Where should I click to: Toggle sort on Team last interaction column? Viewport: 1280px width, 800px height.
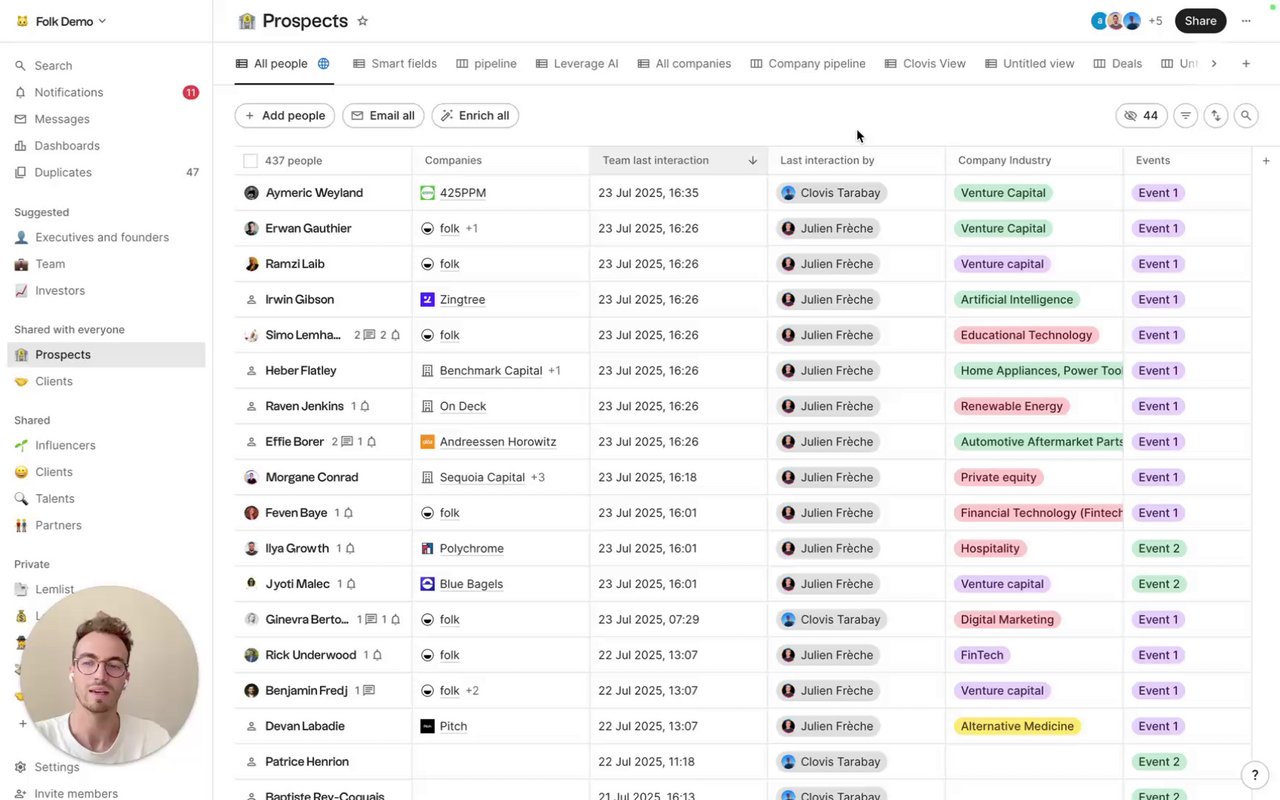[x=752, y=160]
